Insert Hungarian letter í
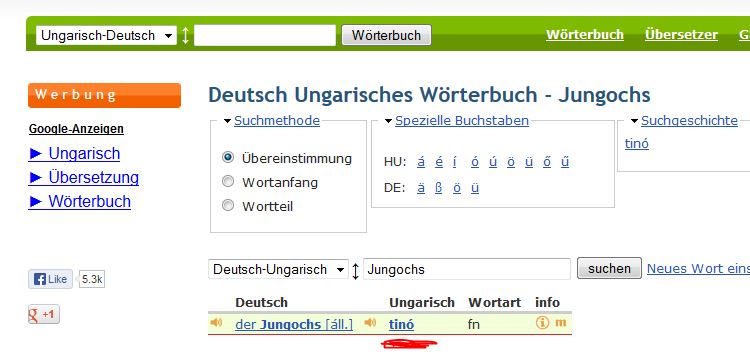750x363 pixels. pos(454,162)
